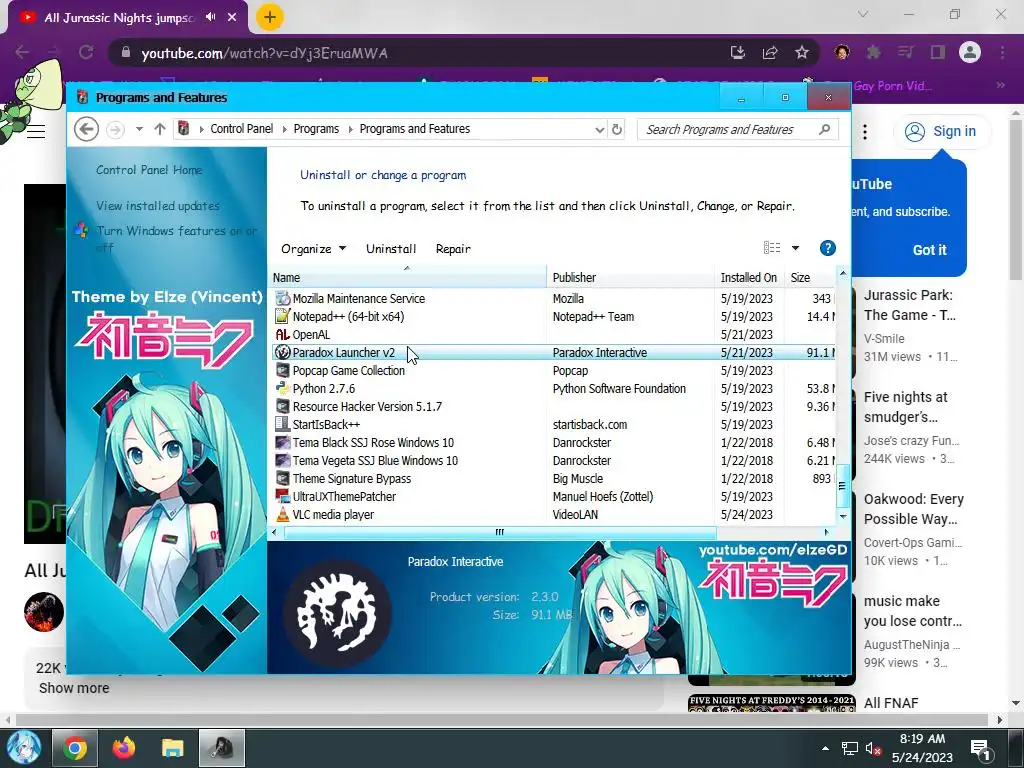Image resolution: width=1024 pixels, height=768 pixels.
Task: Sort the list by Name column
Action: (408, 277)
